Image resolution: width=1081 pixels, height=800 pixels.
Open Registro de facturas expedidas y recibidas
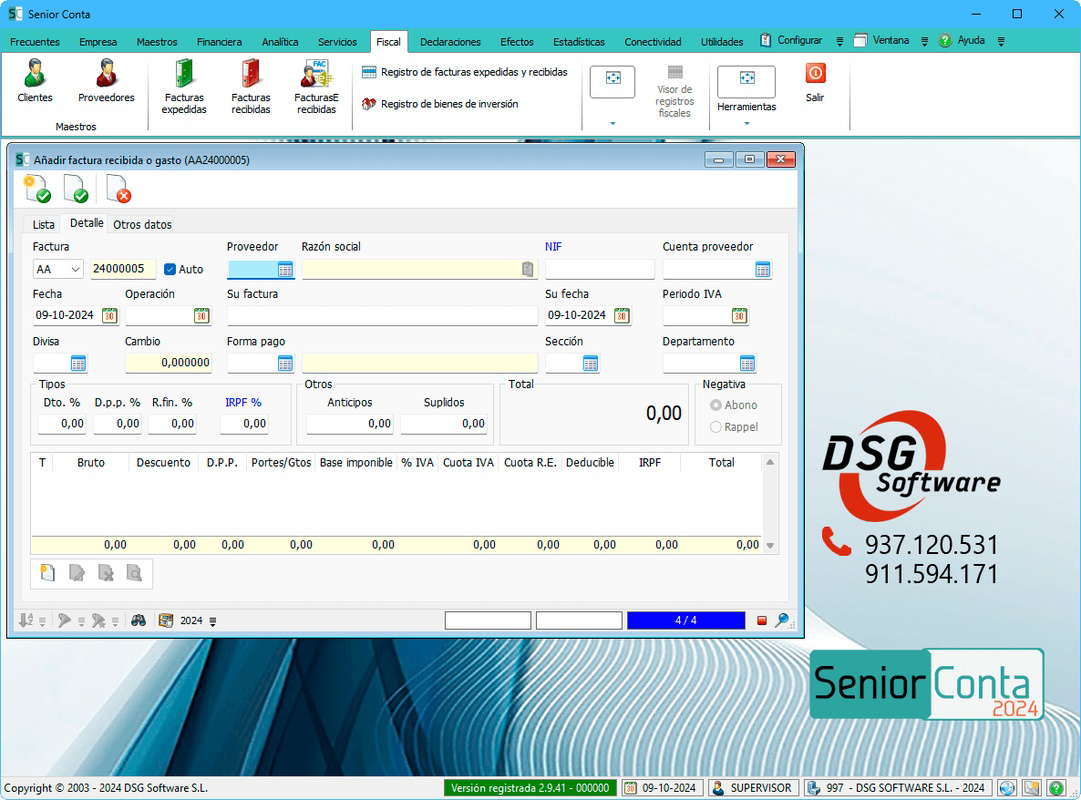coord(465,72)
